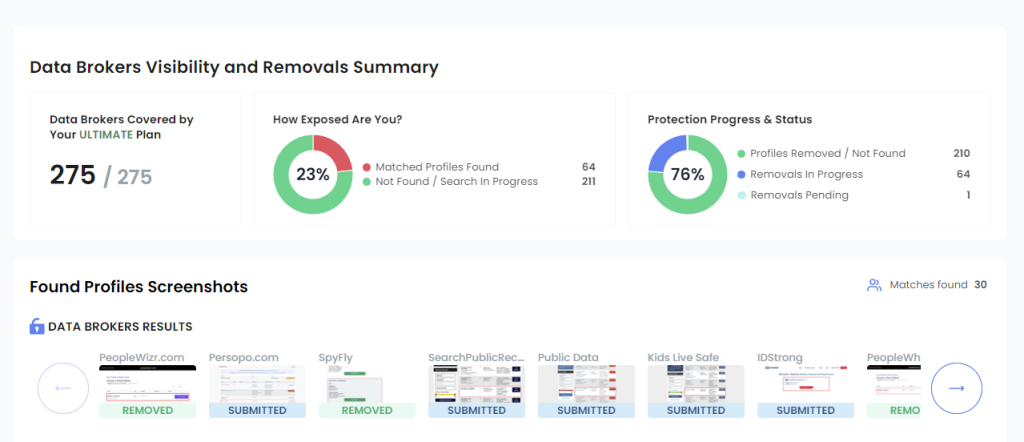Screen dimensions: 1024x442
Task: Click the previous arrow in the screenshots carousel
Action: coord(63,388)
